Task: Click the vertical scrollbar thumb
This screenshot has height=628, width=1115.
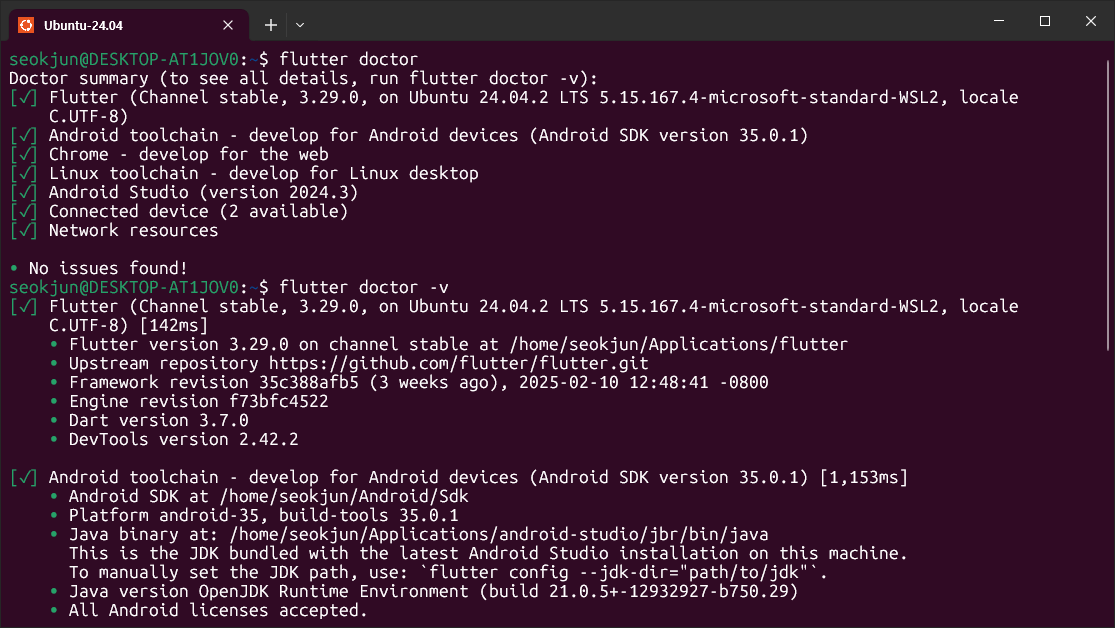Action: [x=1108, y=205]
